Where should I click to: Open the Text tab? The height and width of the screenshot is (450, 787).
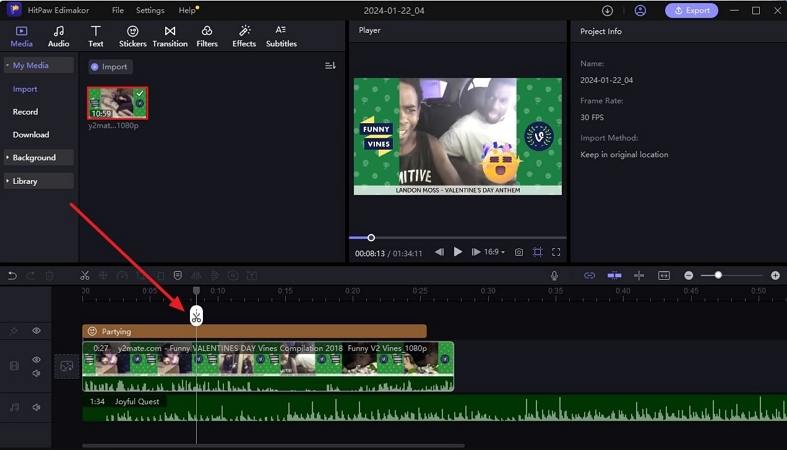click(x=95, y=36)
